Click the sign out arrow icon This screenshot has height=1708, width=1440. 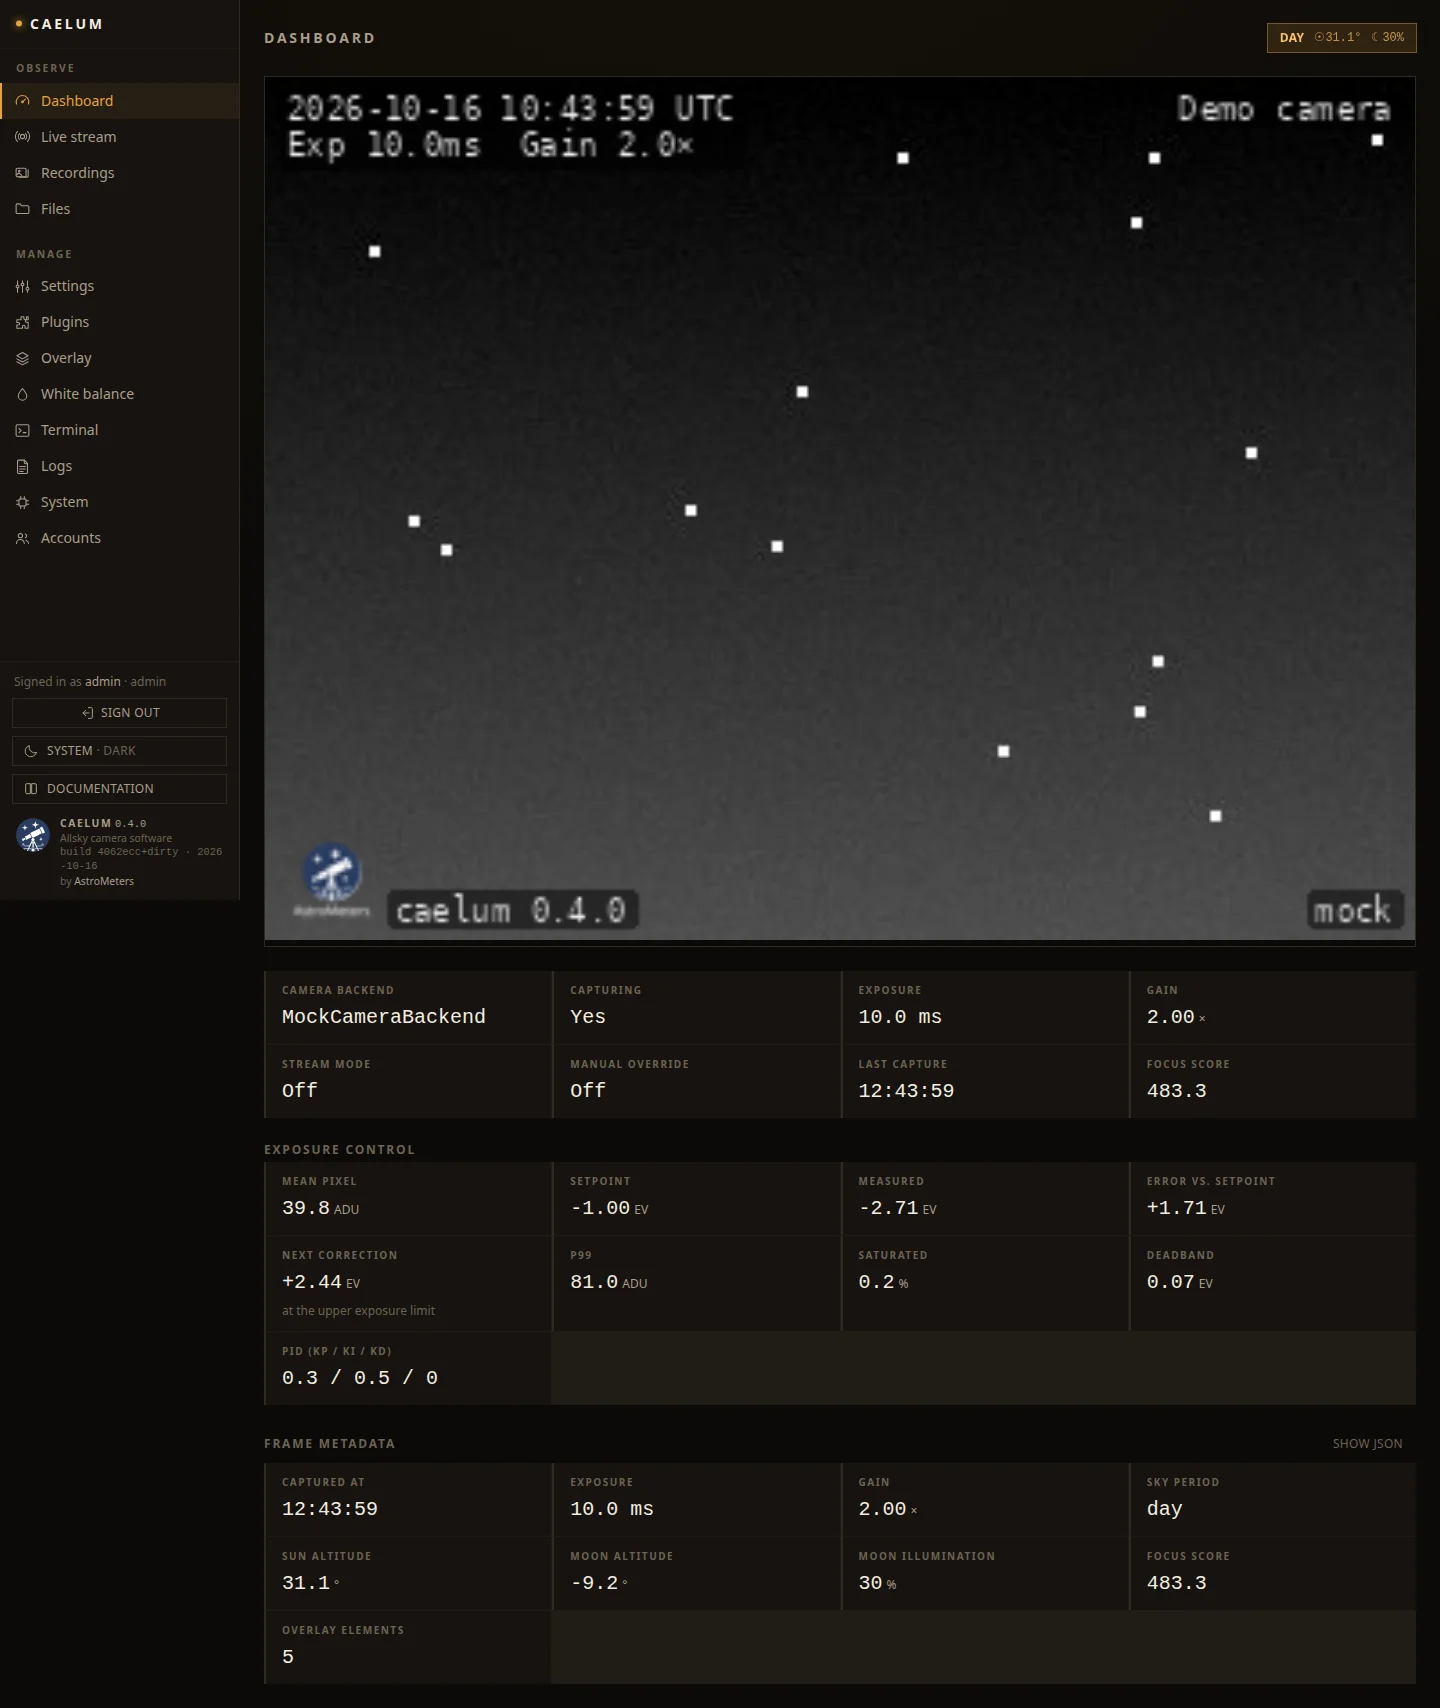click(88, 713)
